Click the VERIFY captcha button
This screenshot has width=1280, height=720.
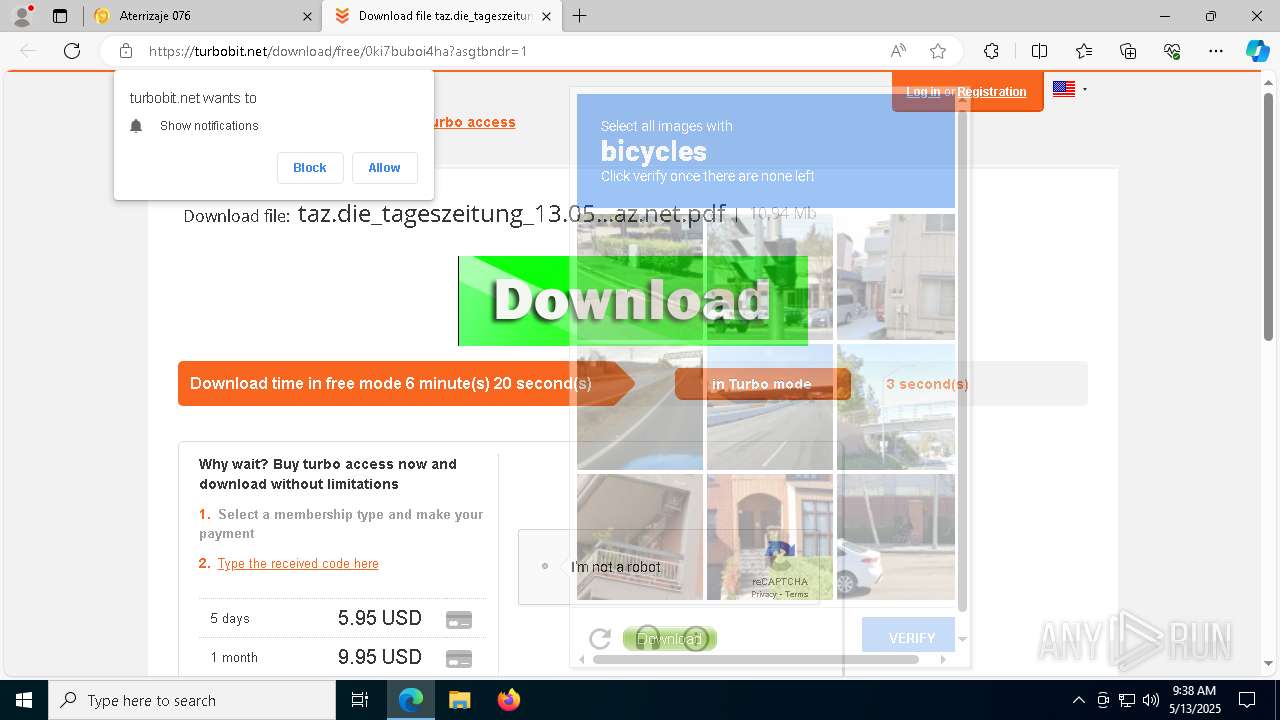click(x=908, y=635)
